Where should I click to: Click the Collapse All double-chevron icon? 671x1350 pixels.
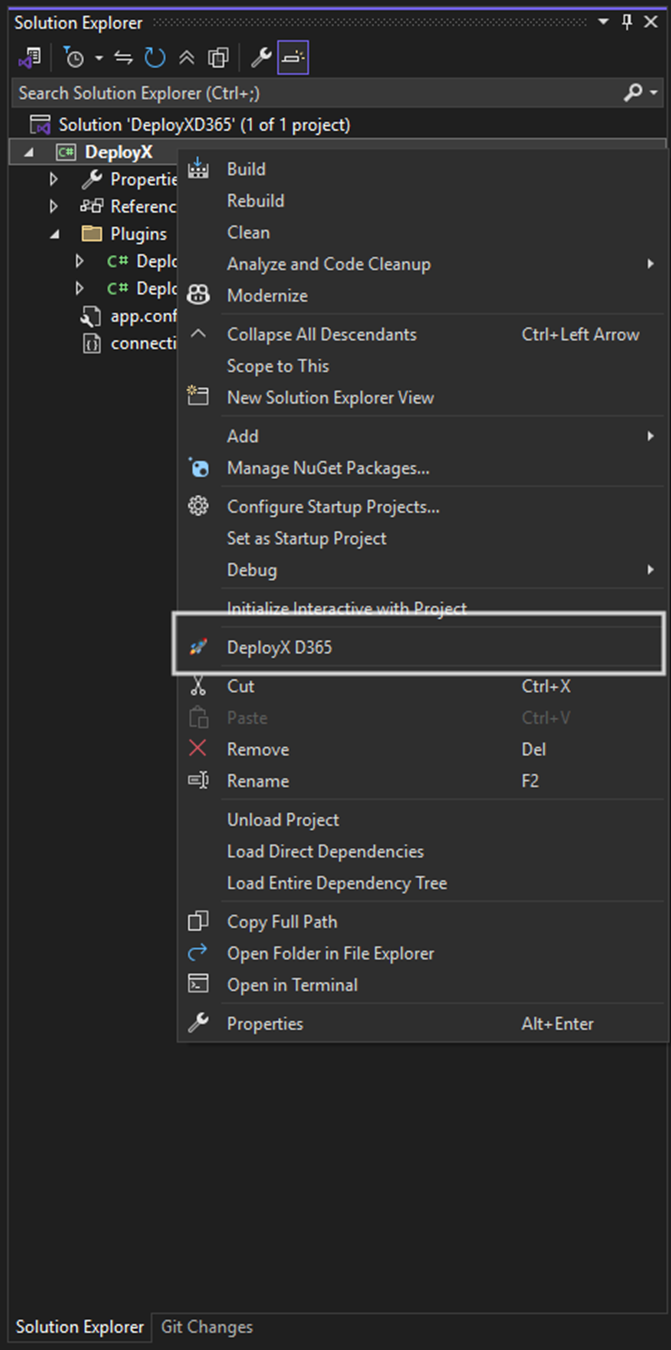tap(187, 58)
